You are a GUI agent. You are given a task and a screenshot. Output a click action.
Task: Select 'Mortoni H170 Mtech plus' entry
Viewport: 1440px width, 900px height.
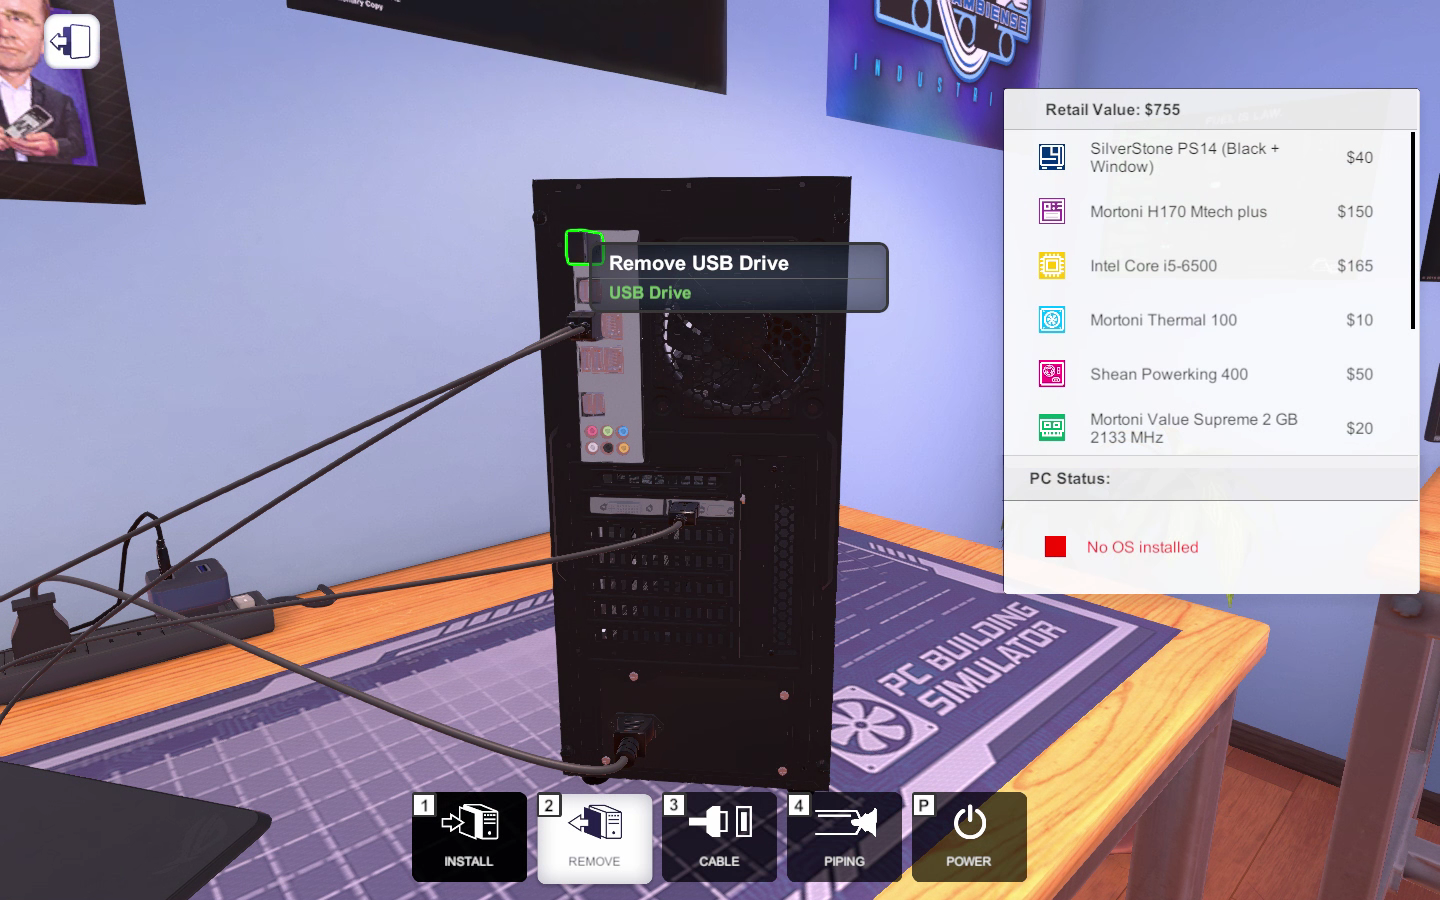point(1207,211)
